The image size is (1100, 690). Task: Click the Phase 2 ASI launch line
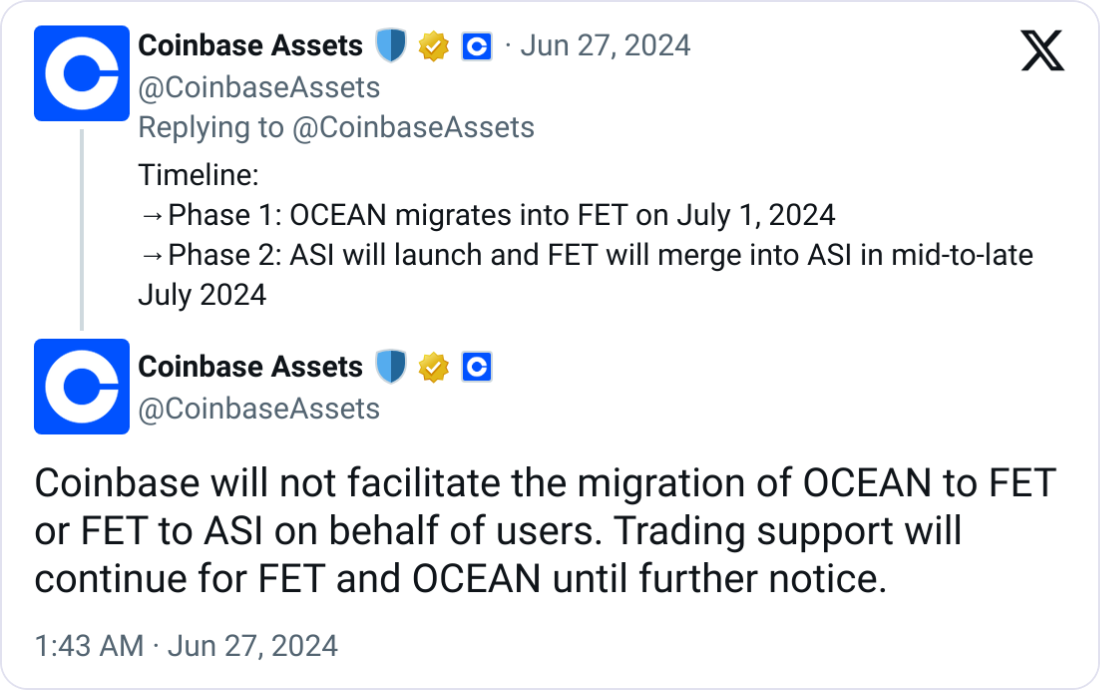[585, 255]
